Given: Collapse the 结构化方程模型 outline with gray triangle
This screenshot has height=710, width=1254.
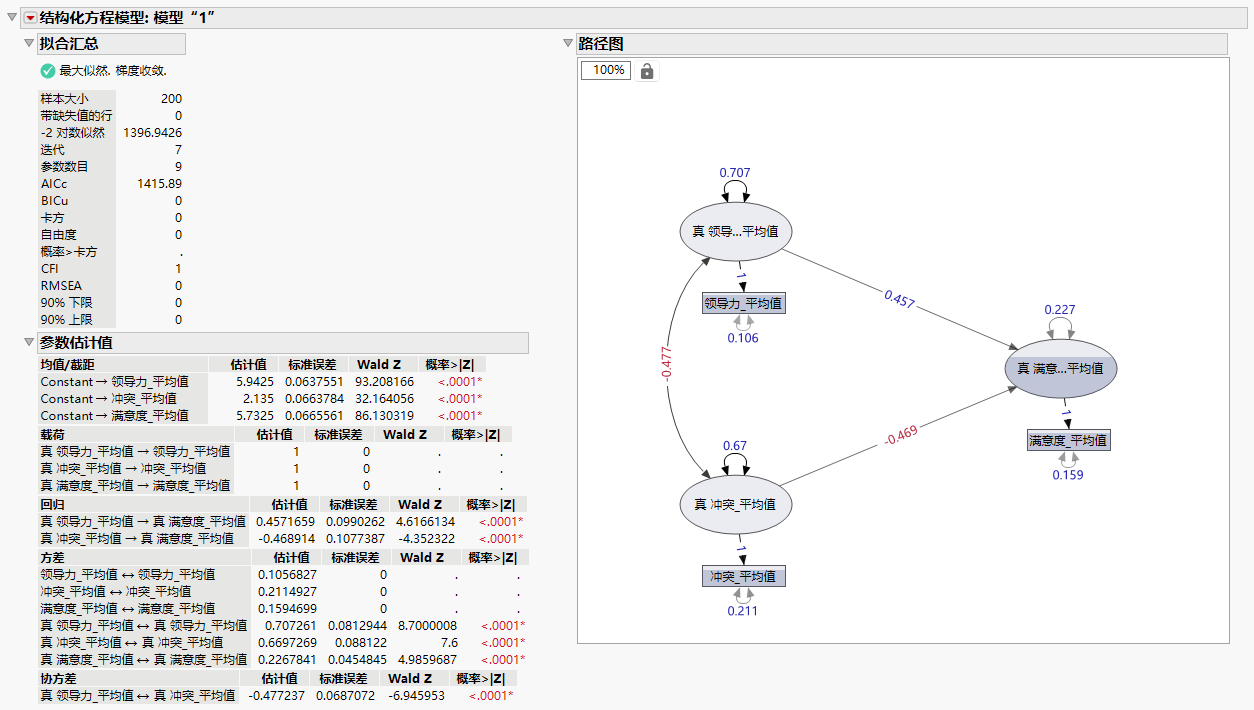Looking at the screenshot, I should coord(11,18).
